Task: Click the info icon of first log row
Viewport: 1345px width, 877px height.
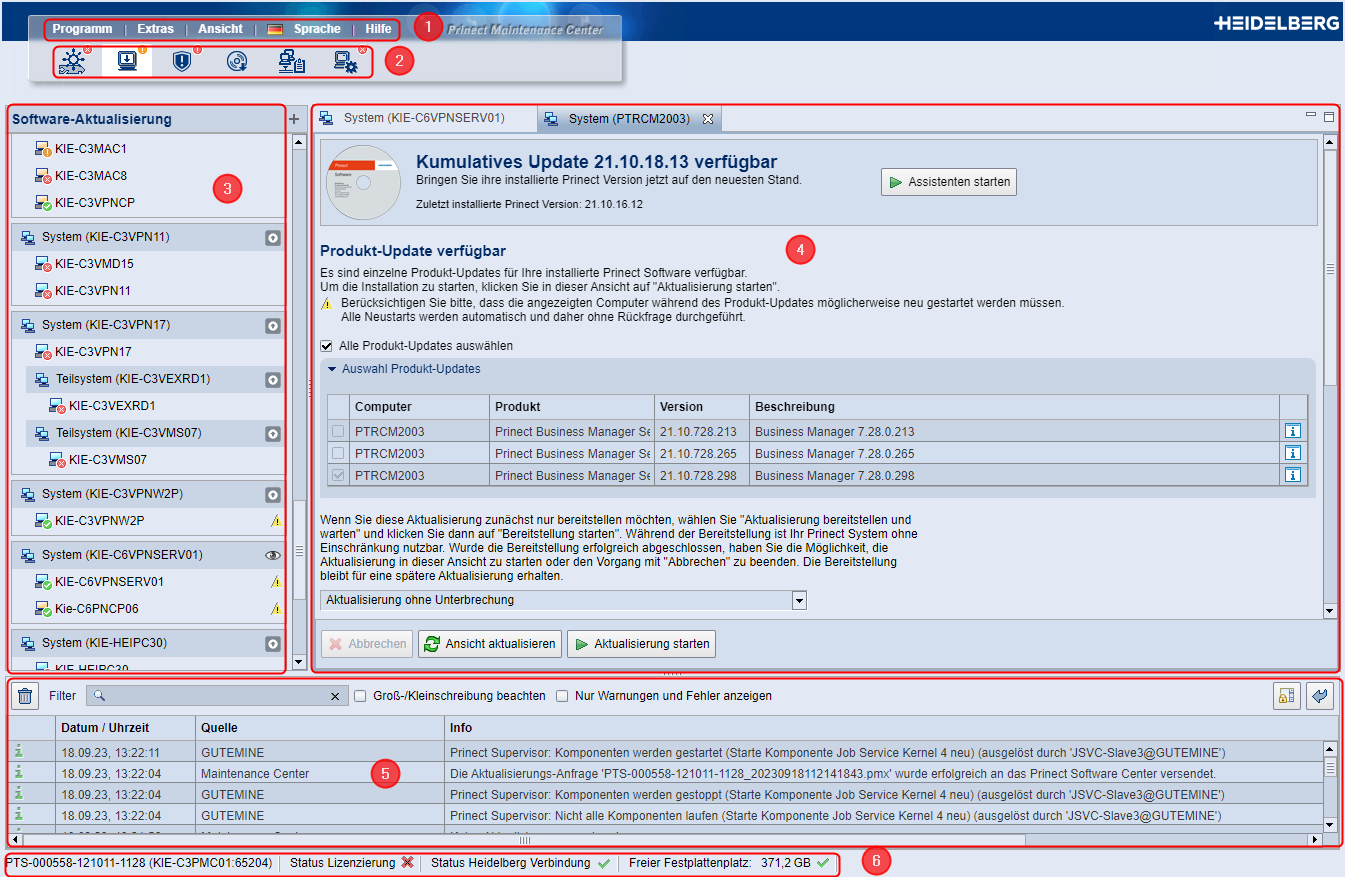Action: click(18, 752)
